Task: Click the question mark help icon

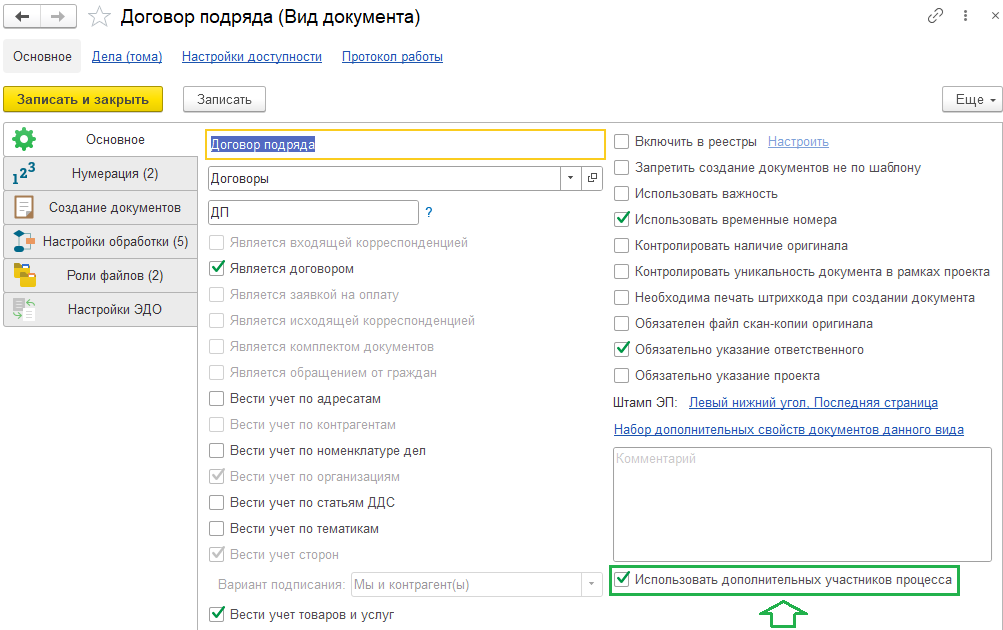Action: [429, 213]
